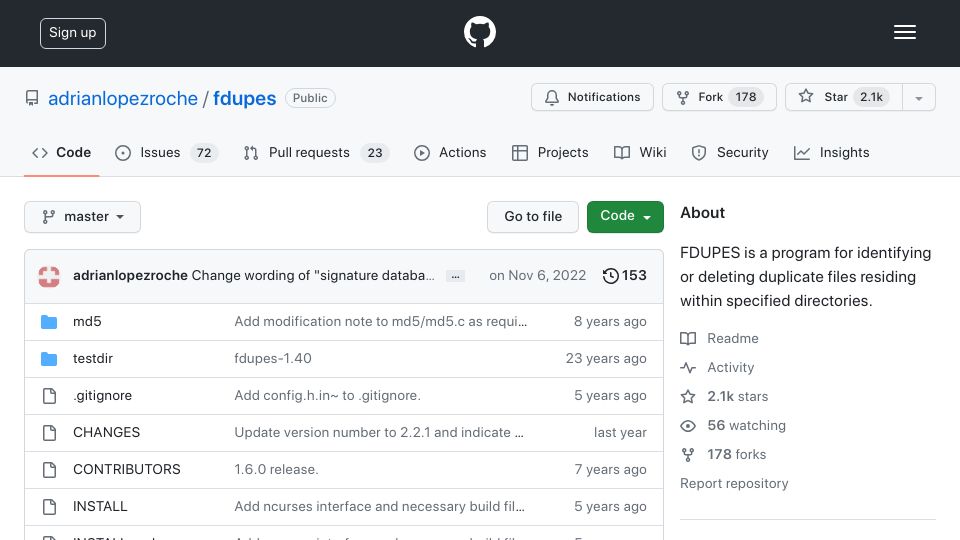This screenshot has width=960, height=540.
Task: Click the star icon beside 2.1k stars
Action: point(688,396)
